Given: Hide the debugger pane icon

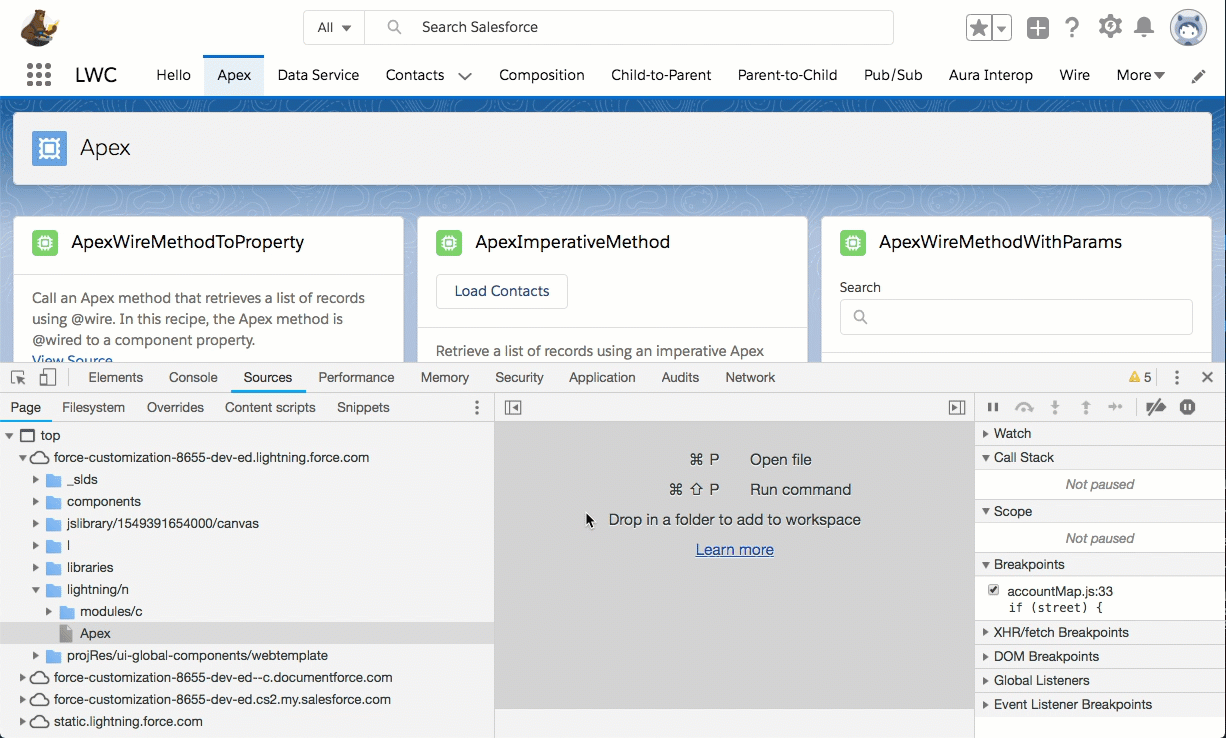Looking at the screenshot, I should click(x=957, y=407).
